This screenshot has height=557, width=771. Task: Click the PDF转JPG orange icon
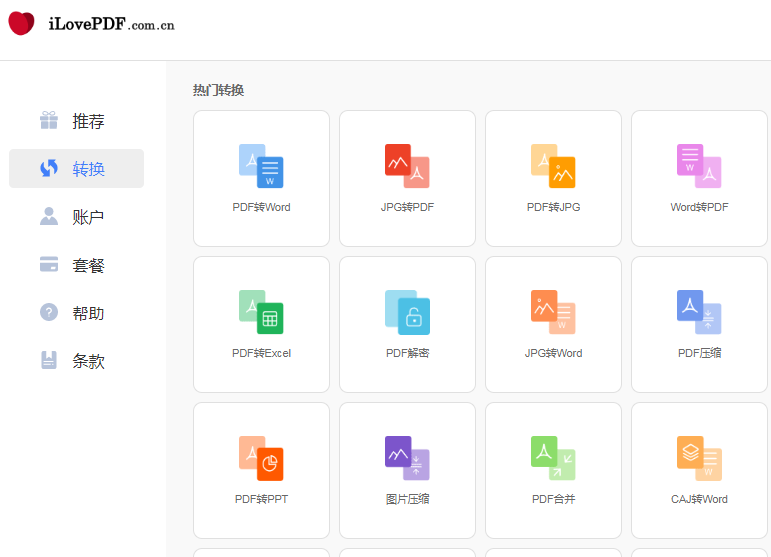pyautogui.click(x=553, y=166)
